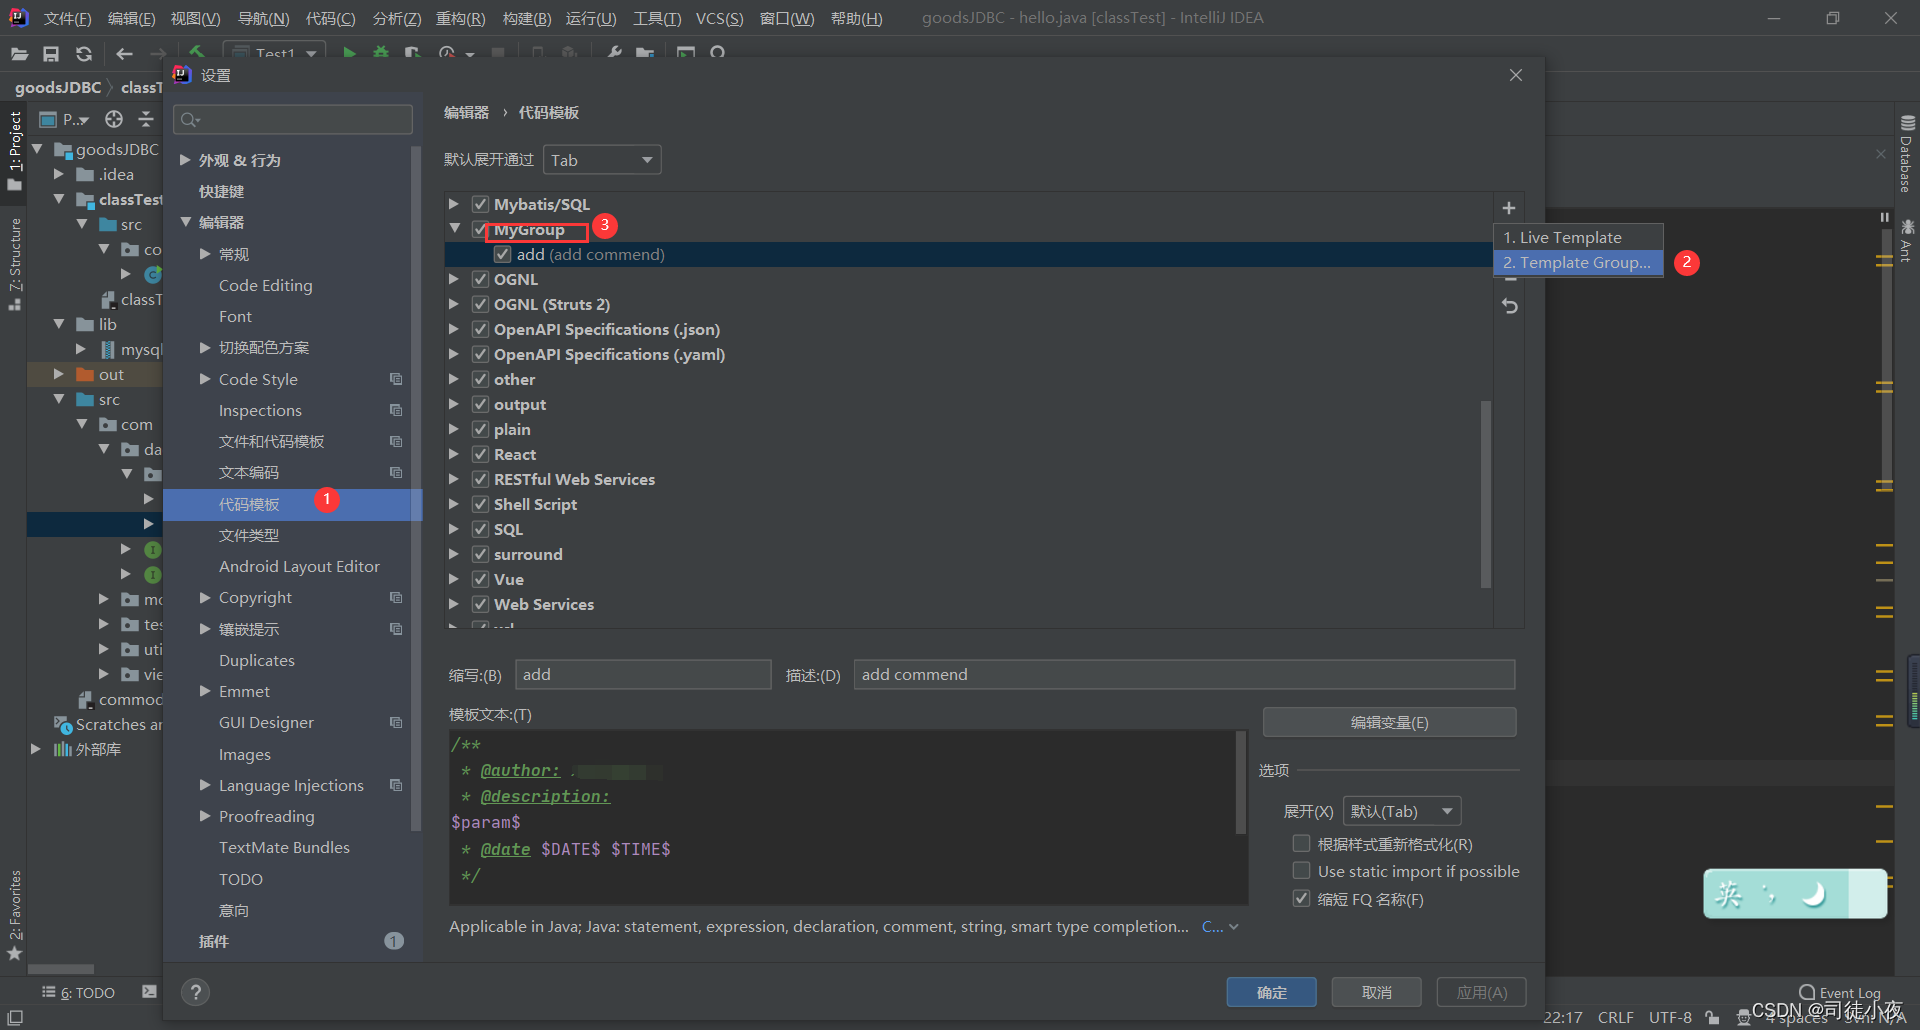Expand the Mybatis/SQL template group
Viewport: 1920px width, 1030px height.
tap(454, 204)
